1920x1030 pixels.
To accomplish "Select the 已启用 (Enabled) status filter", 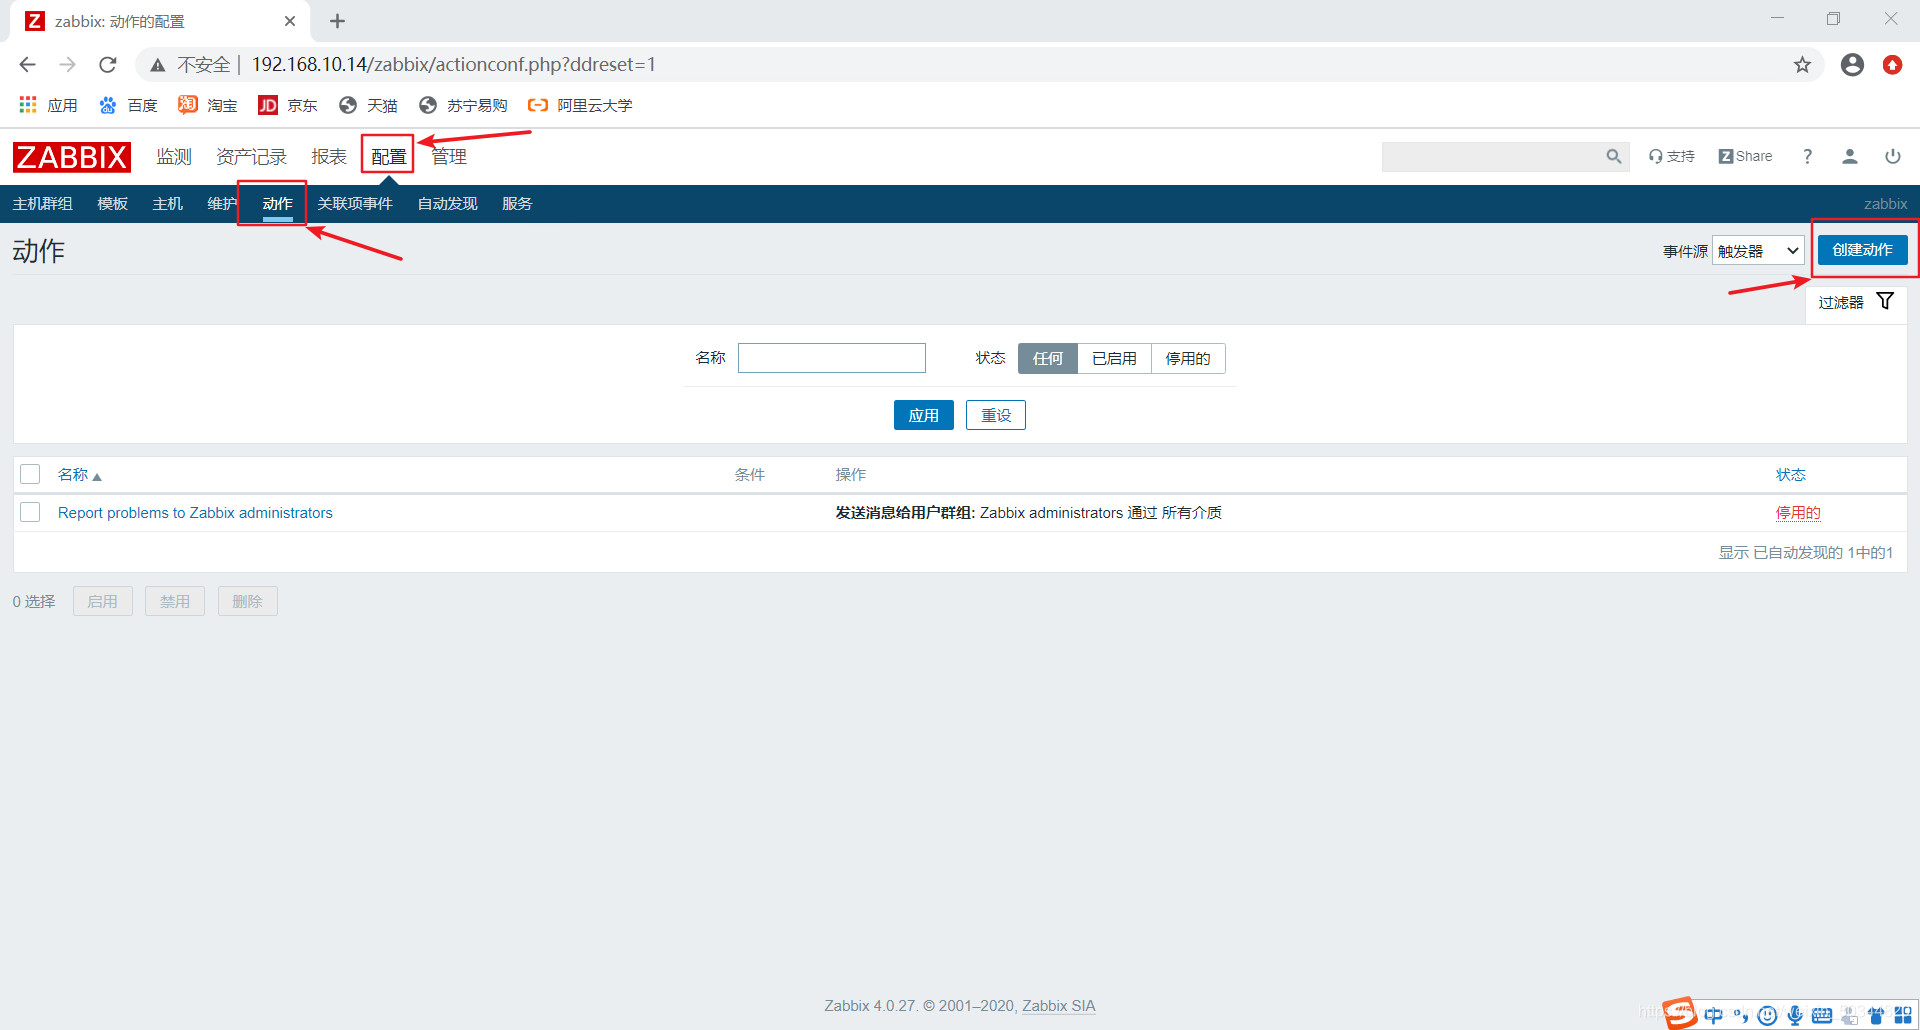I will click(1114, 358).
